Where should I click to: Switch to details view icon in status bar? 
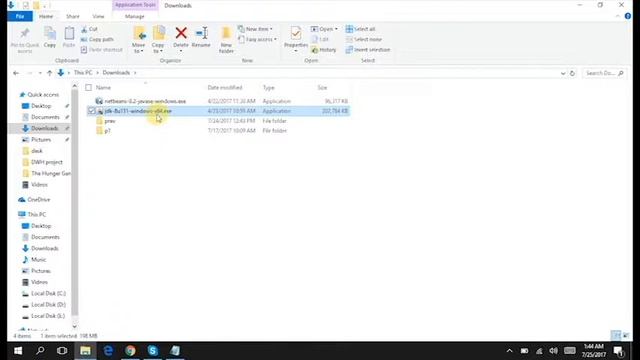click(x=616, y=336)
